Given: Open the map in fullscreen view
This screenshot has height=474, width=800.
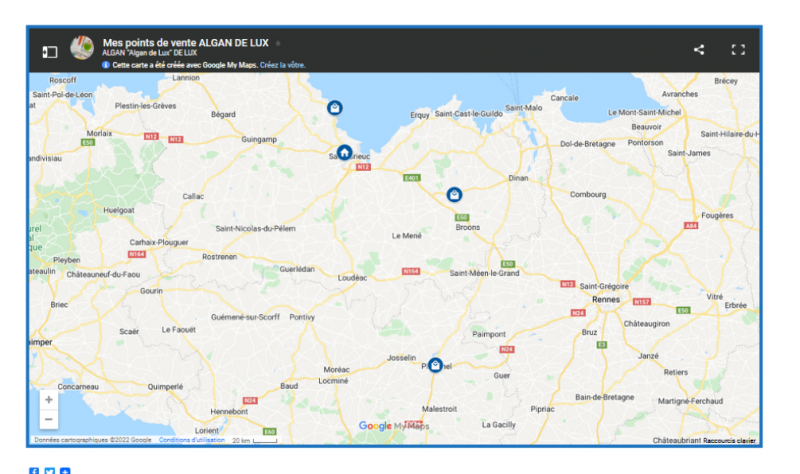Looking at the screenshot, I should point(738,50).
